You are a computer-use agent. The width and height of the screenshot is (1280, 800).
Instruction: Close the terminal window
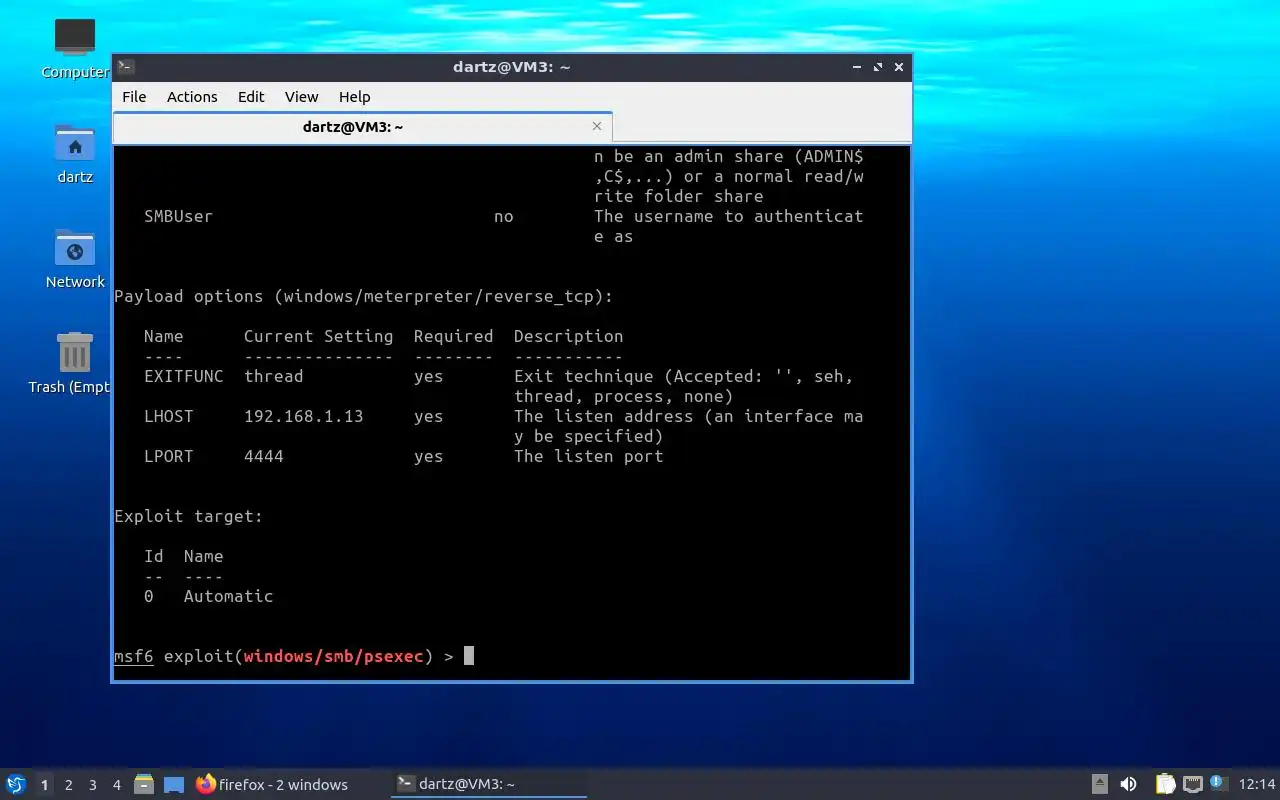click(x=899, y=67)
